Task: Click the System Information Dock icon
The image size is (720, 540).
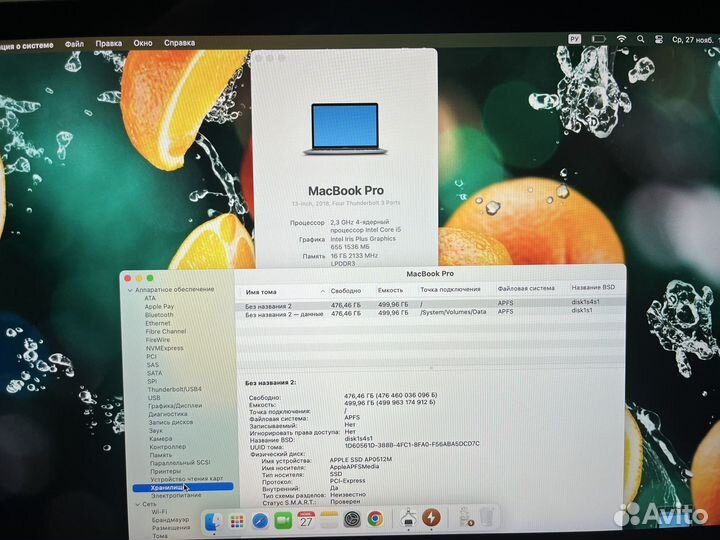Action: [408, 518]
